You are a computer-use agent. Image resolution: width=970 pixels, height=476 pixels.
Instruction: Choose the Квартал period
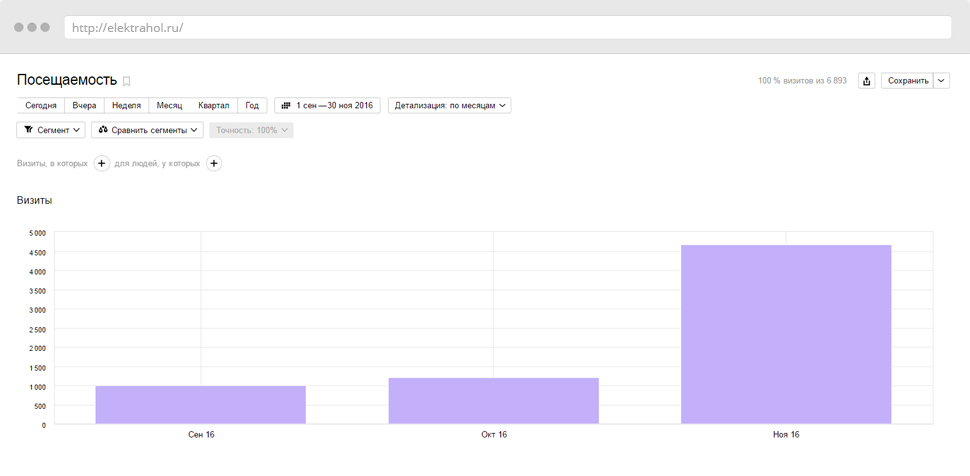pyautogui.click(x=213, y=106)
